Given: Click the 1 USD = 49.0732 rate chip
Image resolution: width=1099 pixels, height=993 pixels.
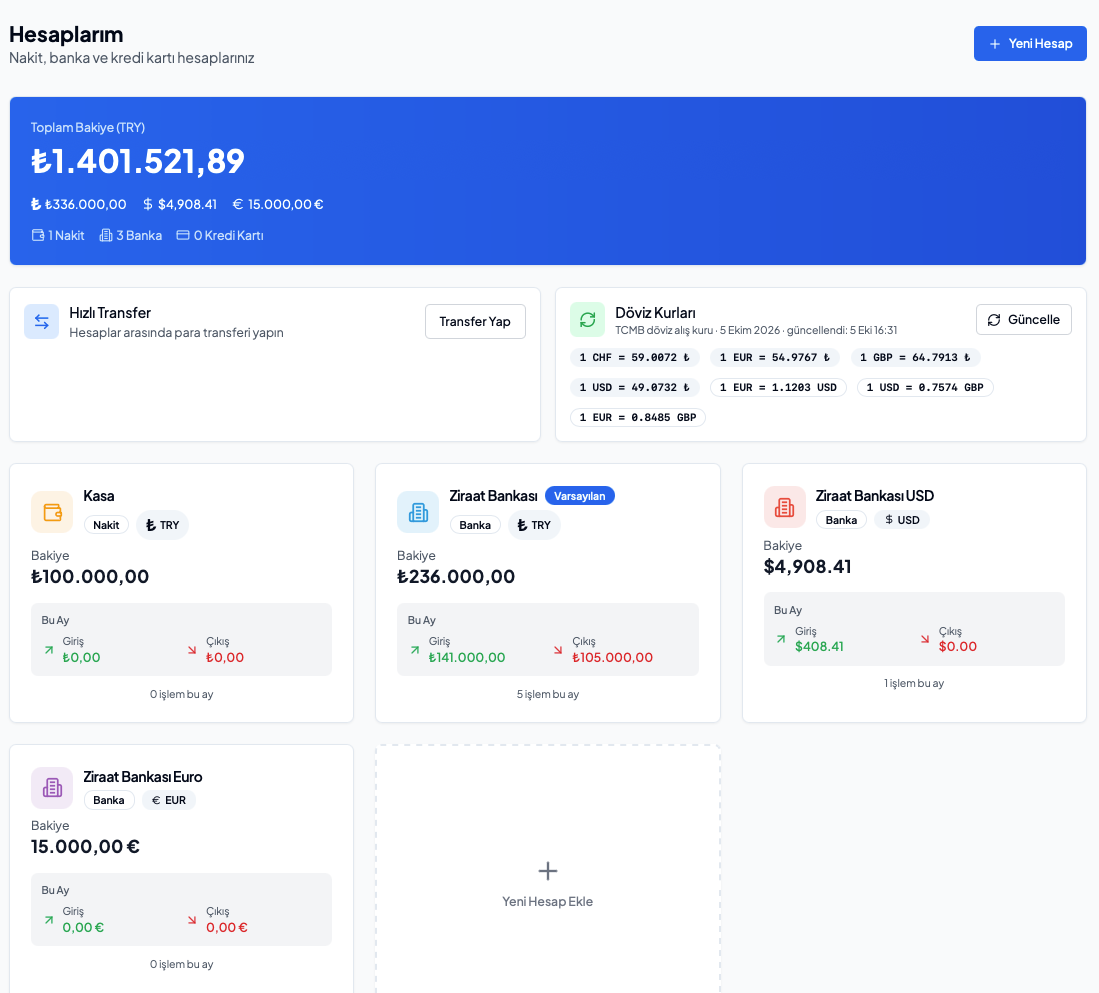Looking at the screenshot, I should pyautogui.click(x=634, y=388).
